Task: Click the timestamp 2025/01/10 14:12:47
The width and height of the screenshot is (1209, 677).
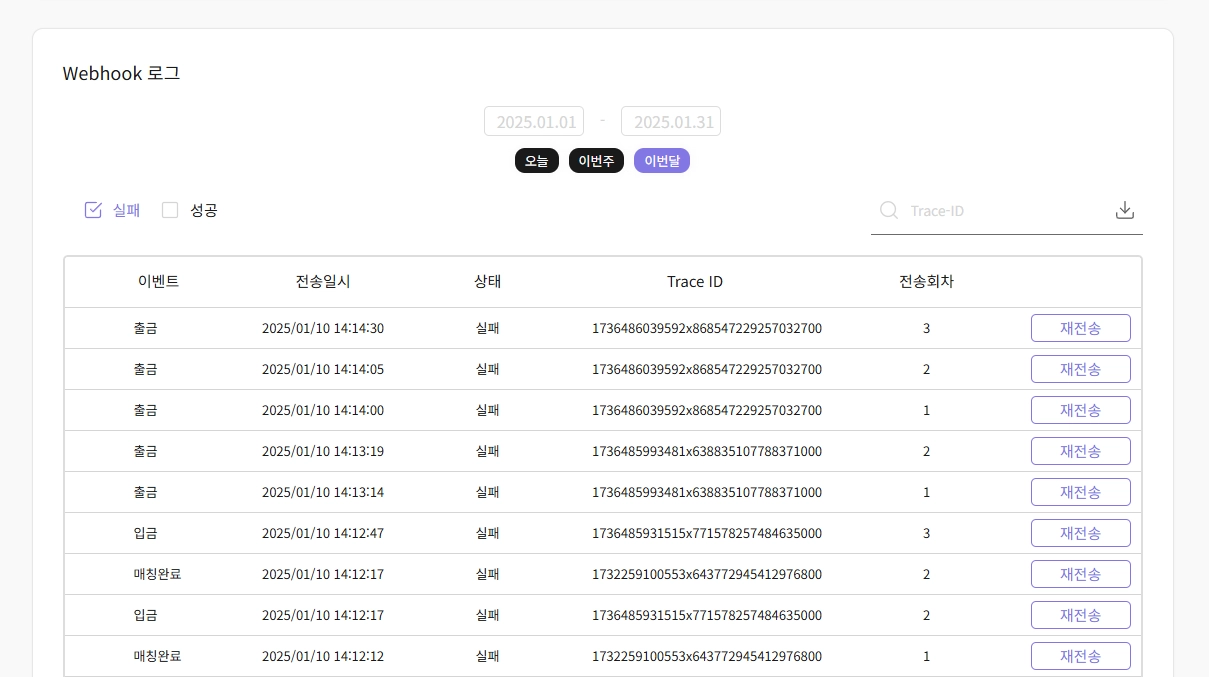Action: tap(323, 533)
